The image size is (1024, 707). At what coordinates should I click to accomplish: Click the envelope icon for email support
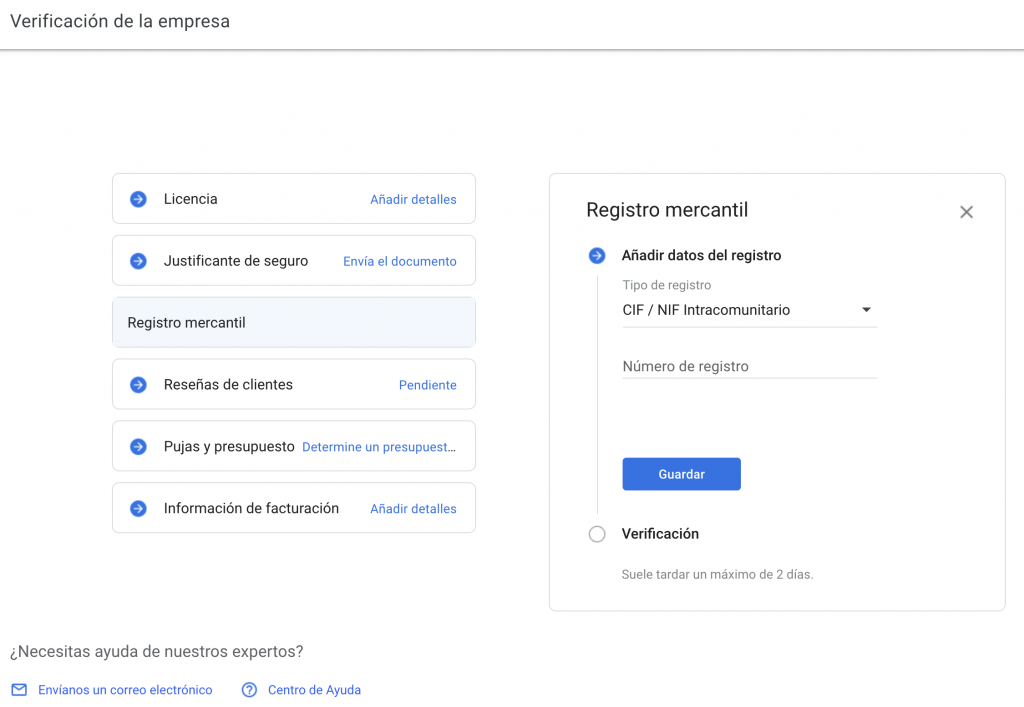click(x=19, y=690)
